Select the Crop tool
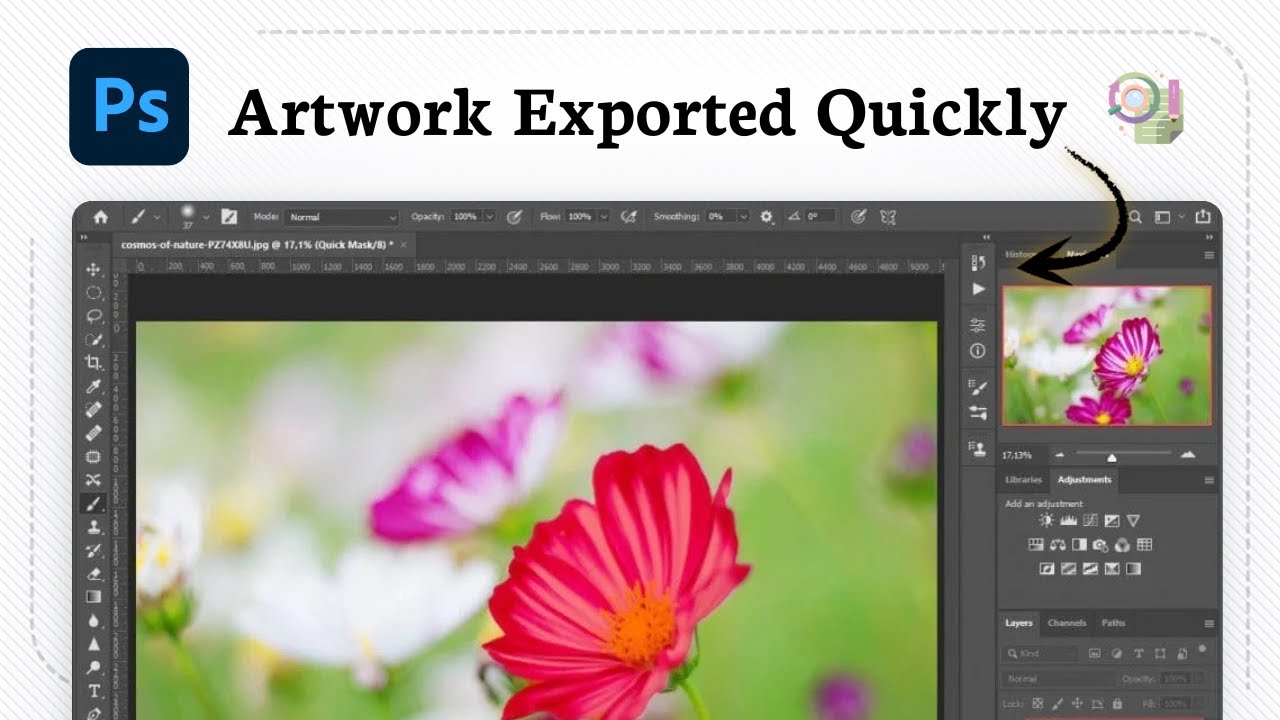 pos(94,362)
